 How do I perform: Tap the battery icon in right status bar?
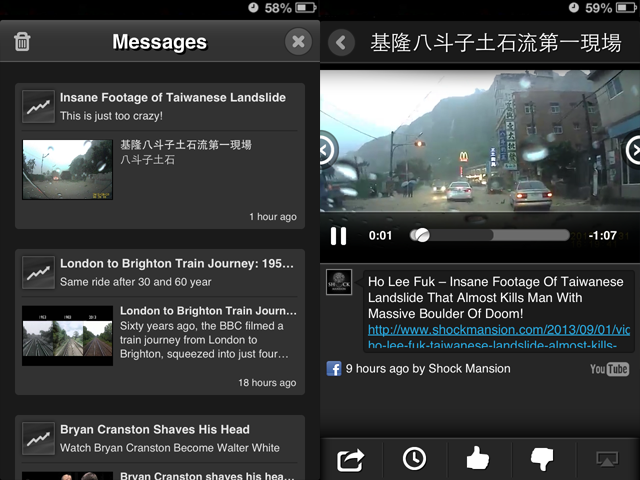click(627, 7)
